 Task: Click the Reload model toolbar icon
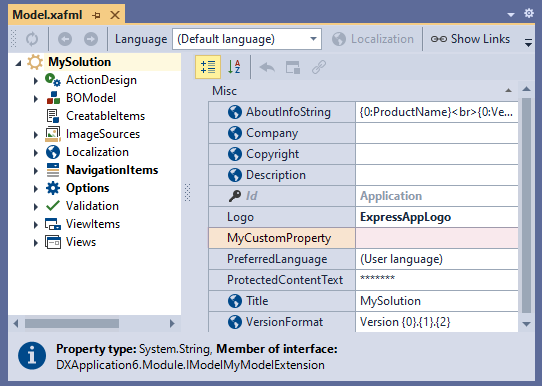[x=32, y=39]
